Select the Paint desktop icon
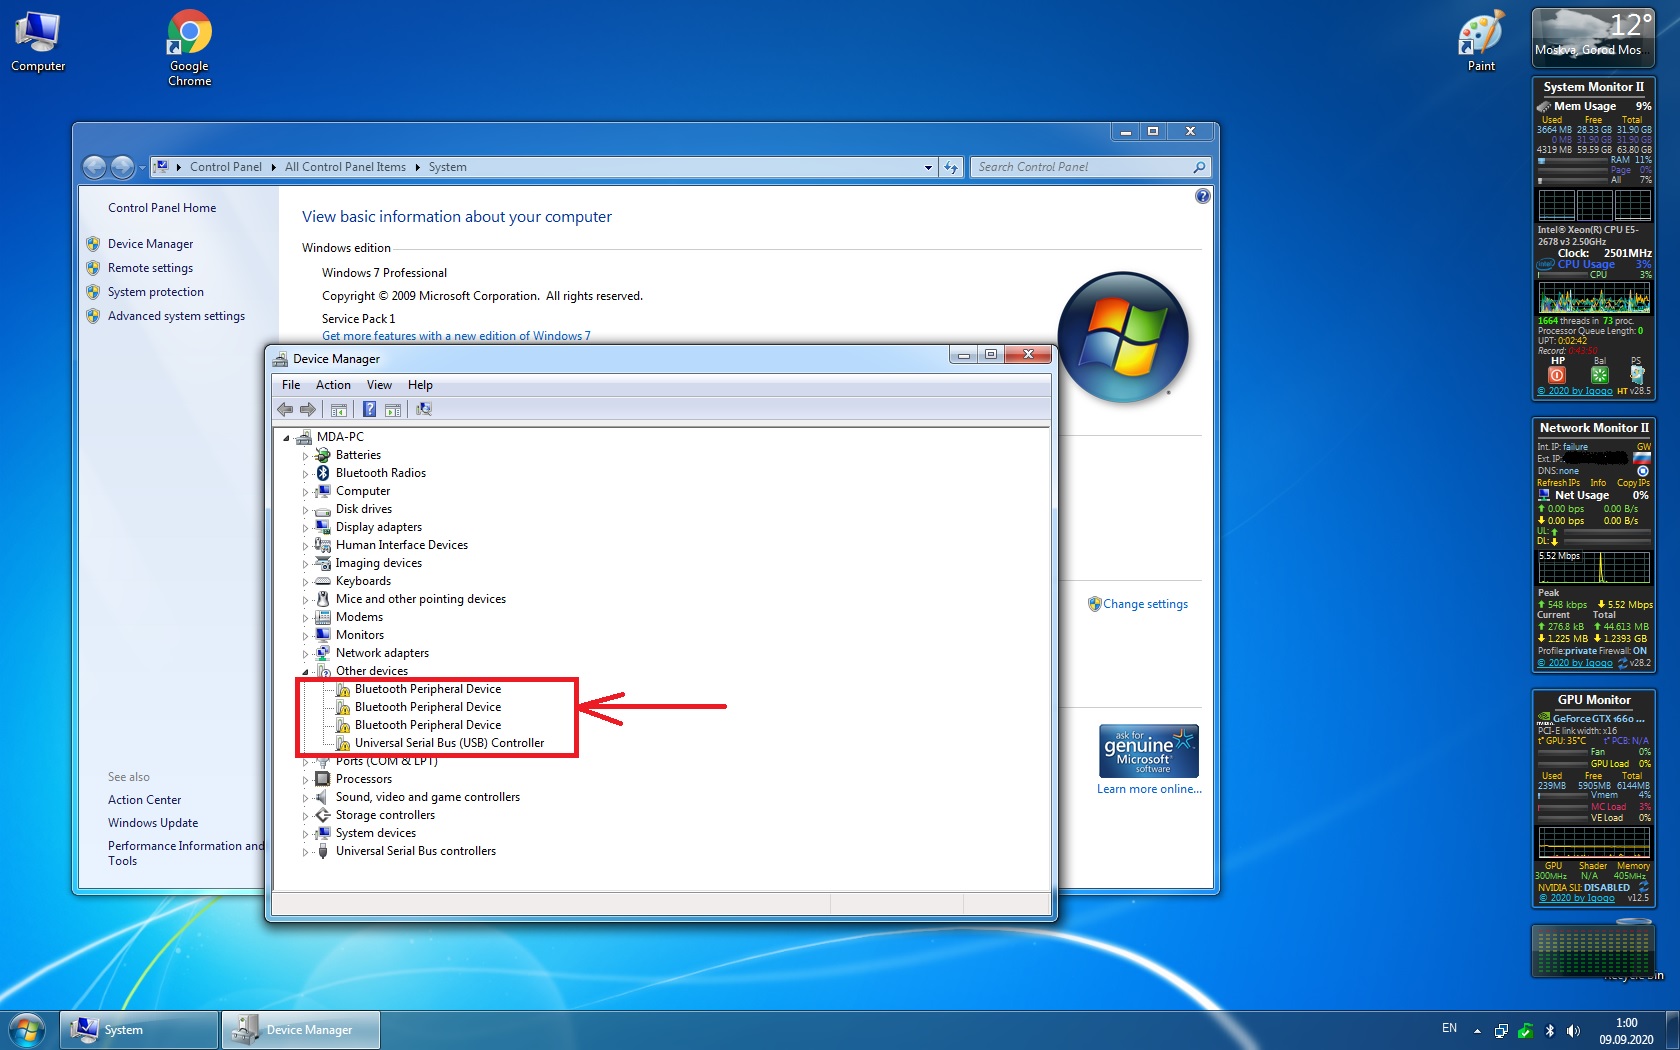 coord(1481,41)
